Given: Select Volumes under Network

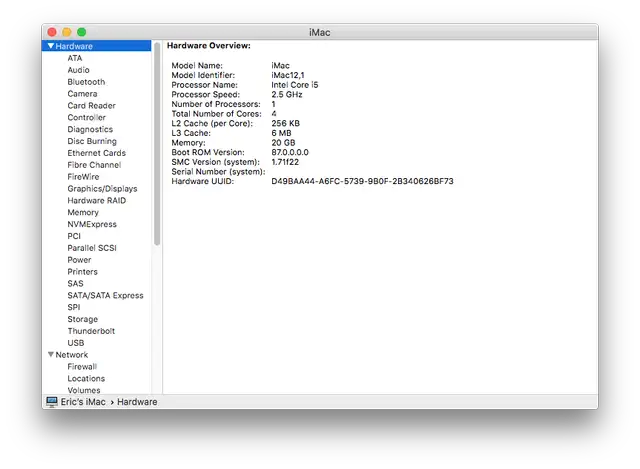Looking at the screenshot, I should (84, 390).
